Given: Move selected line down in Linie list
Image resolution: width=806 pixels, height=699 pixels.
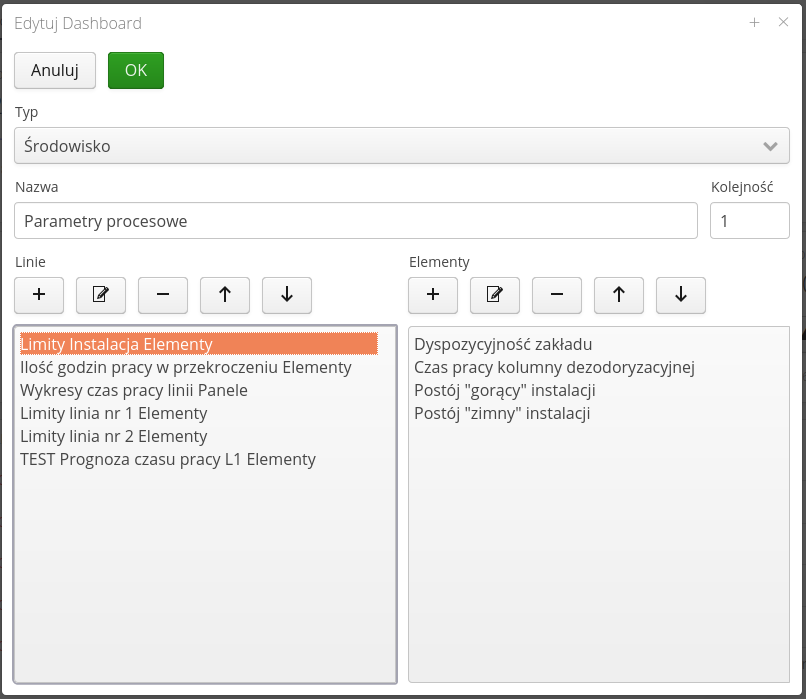Looking at the screenshot, I should (x=287, y=295).
